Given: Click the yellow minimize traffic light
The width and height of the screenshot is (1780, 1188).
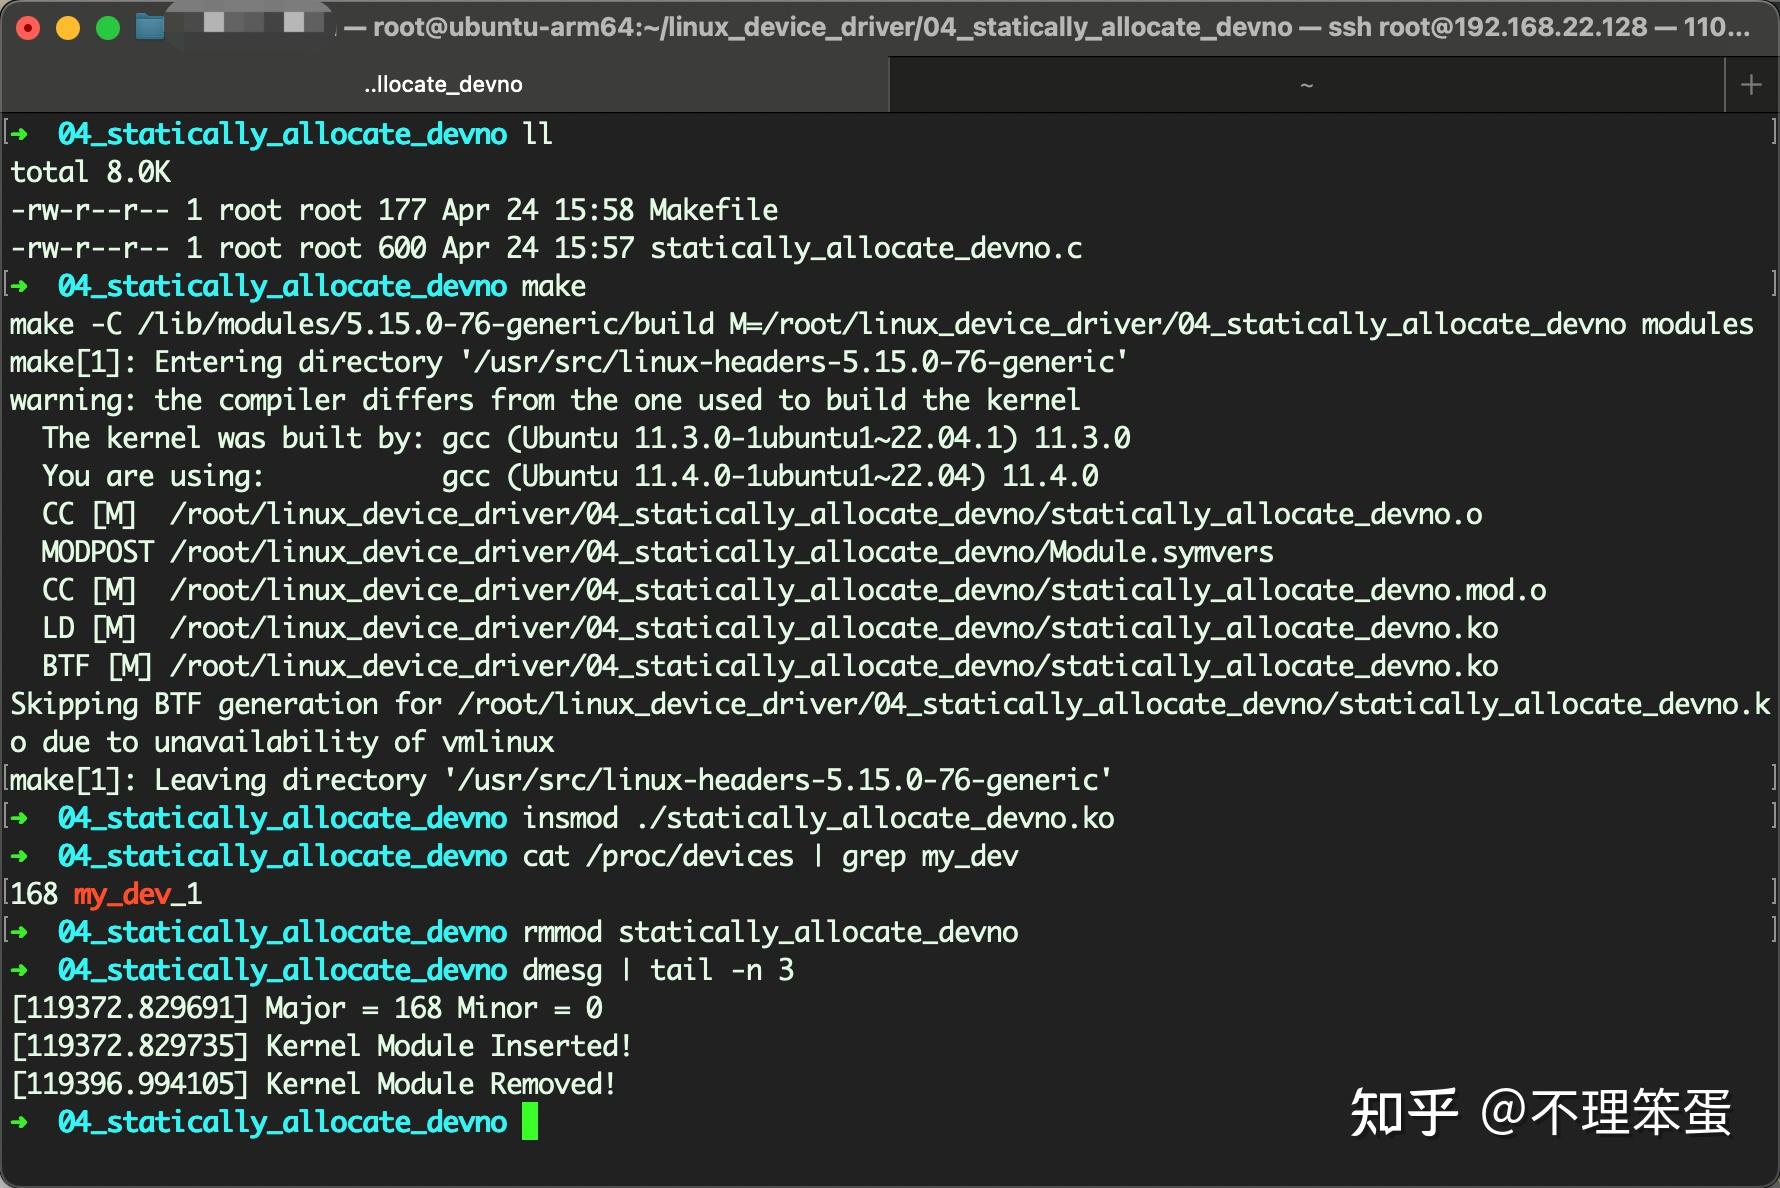Looking at the screenshot, I should (x=67, y=27).
